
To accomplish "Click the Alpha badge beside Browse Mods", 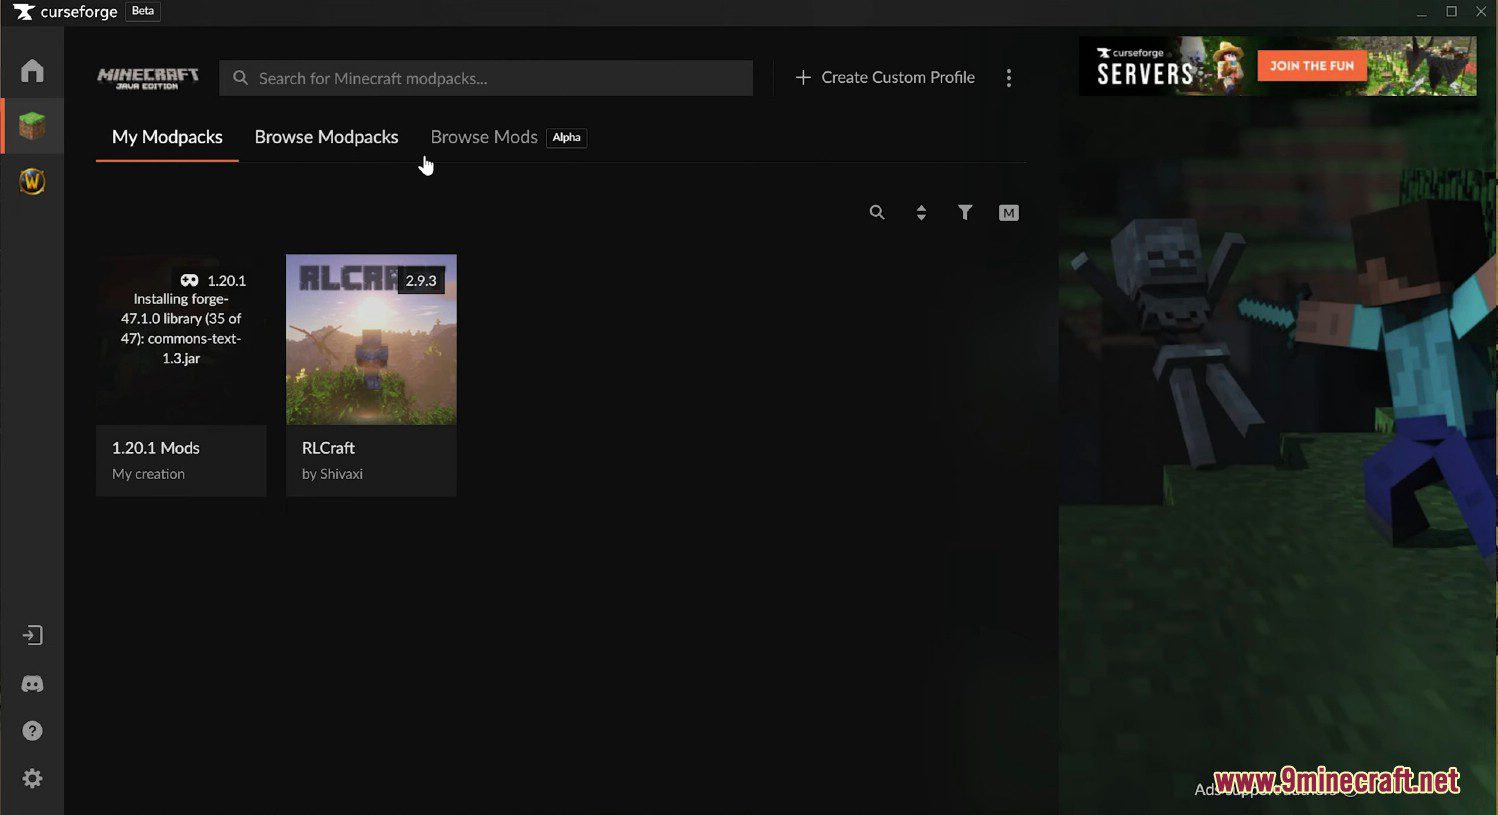I will click(566, 138).
